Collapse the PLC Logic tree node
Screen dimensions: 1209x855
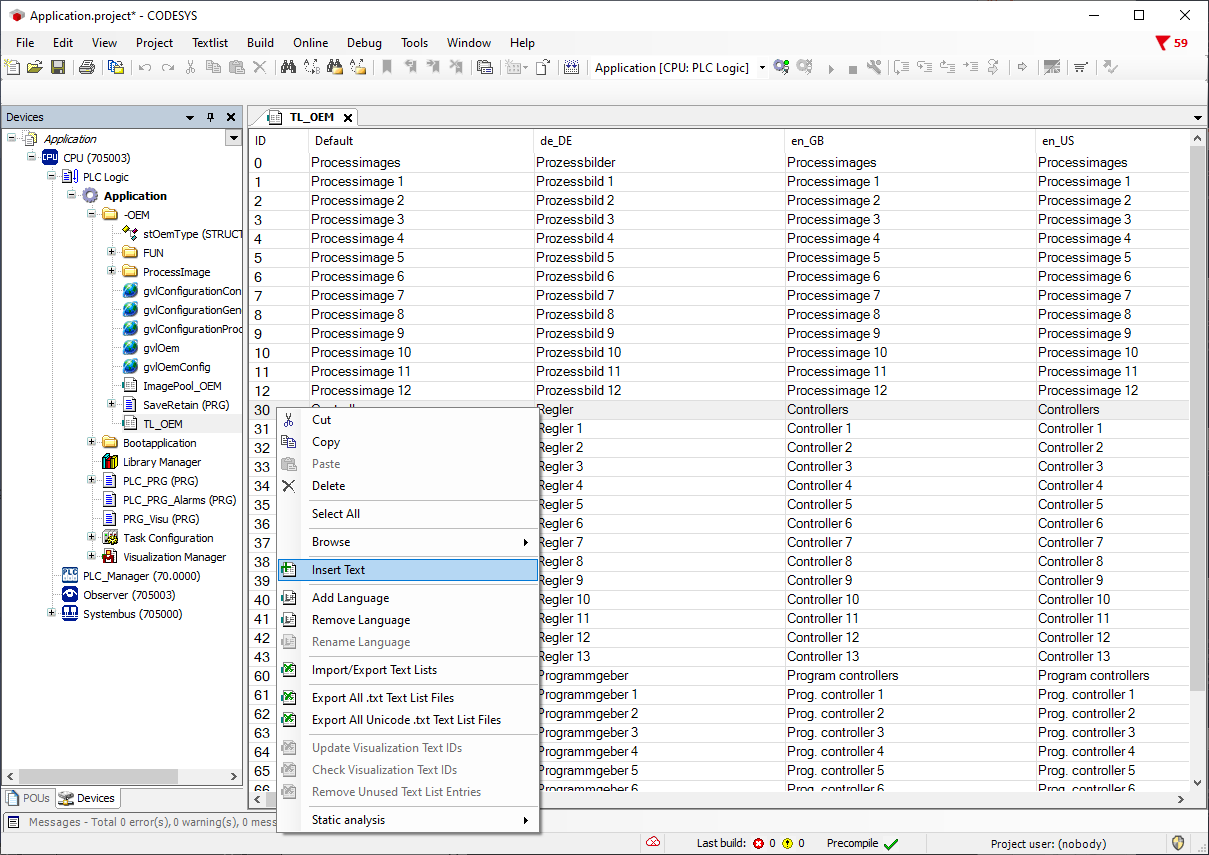(x=52, y=177)
